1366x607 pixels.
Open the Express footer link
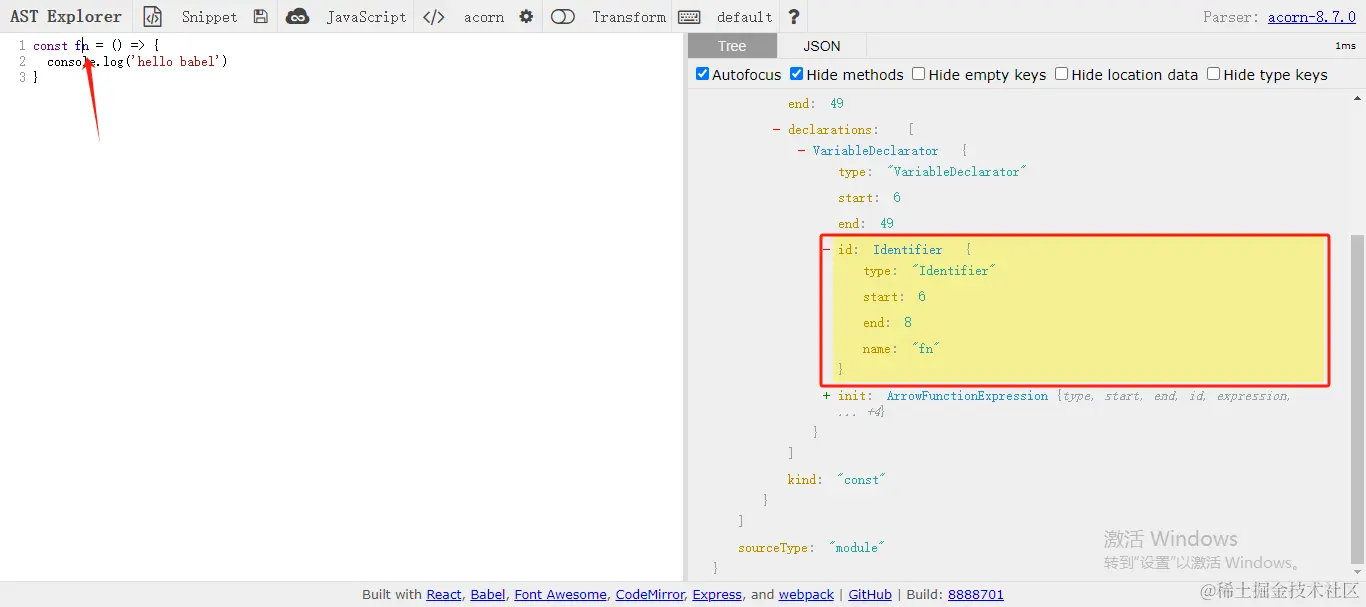(x=717, y=594)
